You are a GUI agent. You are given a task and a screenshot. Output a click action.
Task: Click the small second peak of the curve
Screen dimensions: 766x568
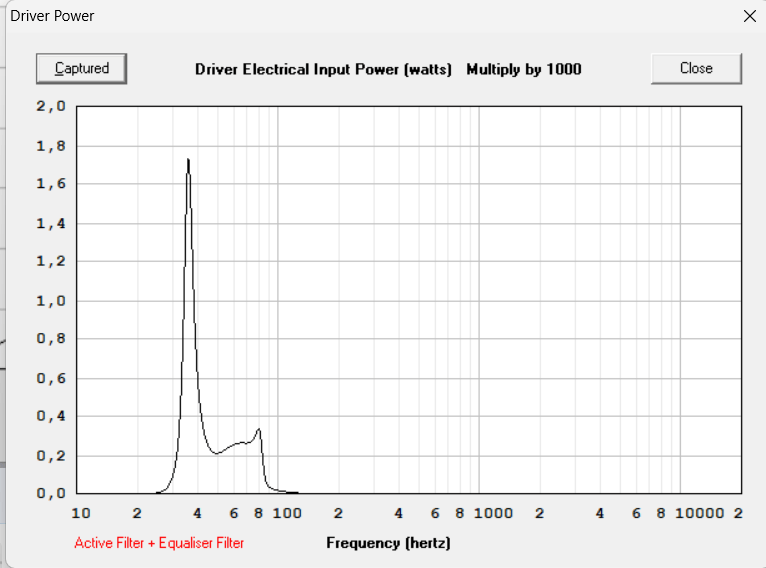point(259,429)
